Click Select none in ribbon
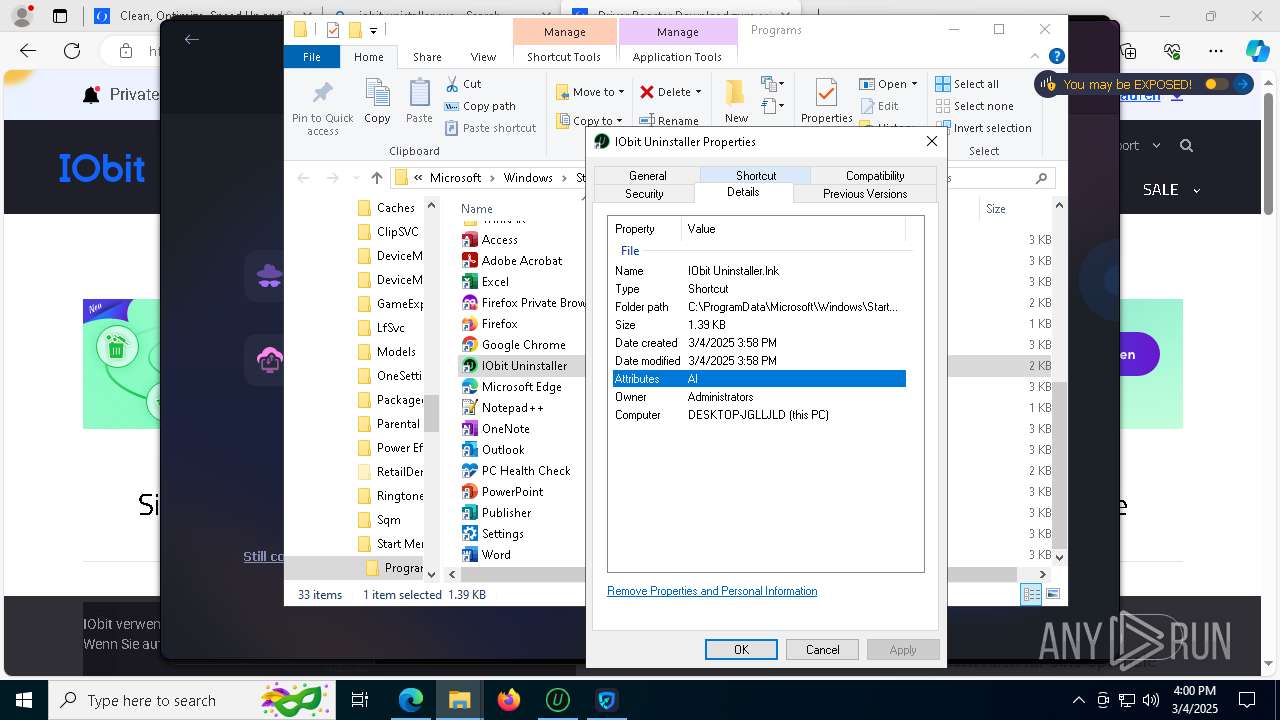Image resolution: width=1280 pixels, height=720 pixels. coord(974,106)
